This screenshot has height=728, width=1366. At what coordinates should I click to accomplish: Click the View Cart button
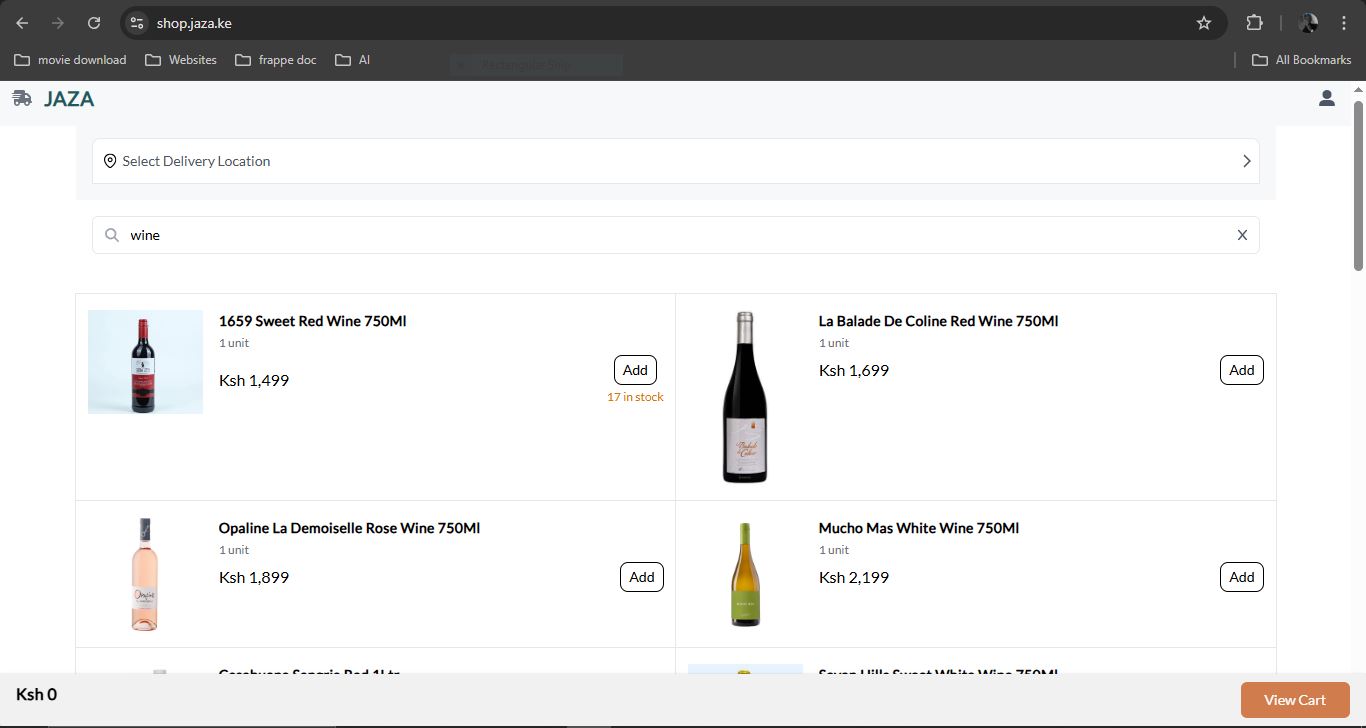[x=1294, y=700]
